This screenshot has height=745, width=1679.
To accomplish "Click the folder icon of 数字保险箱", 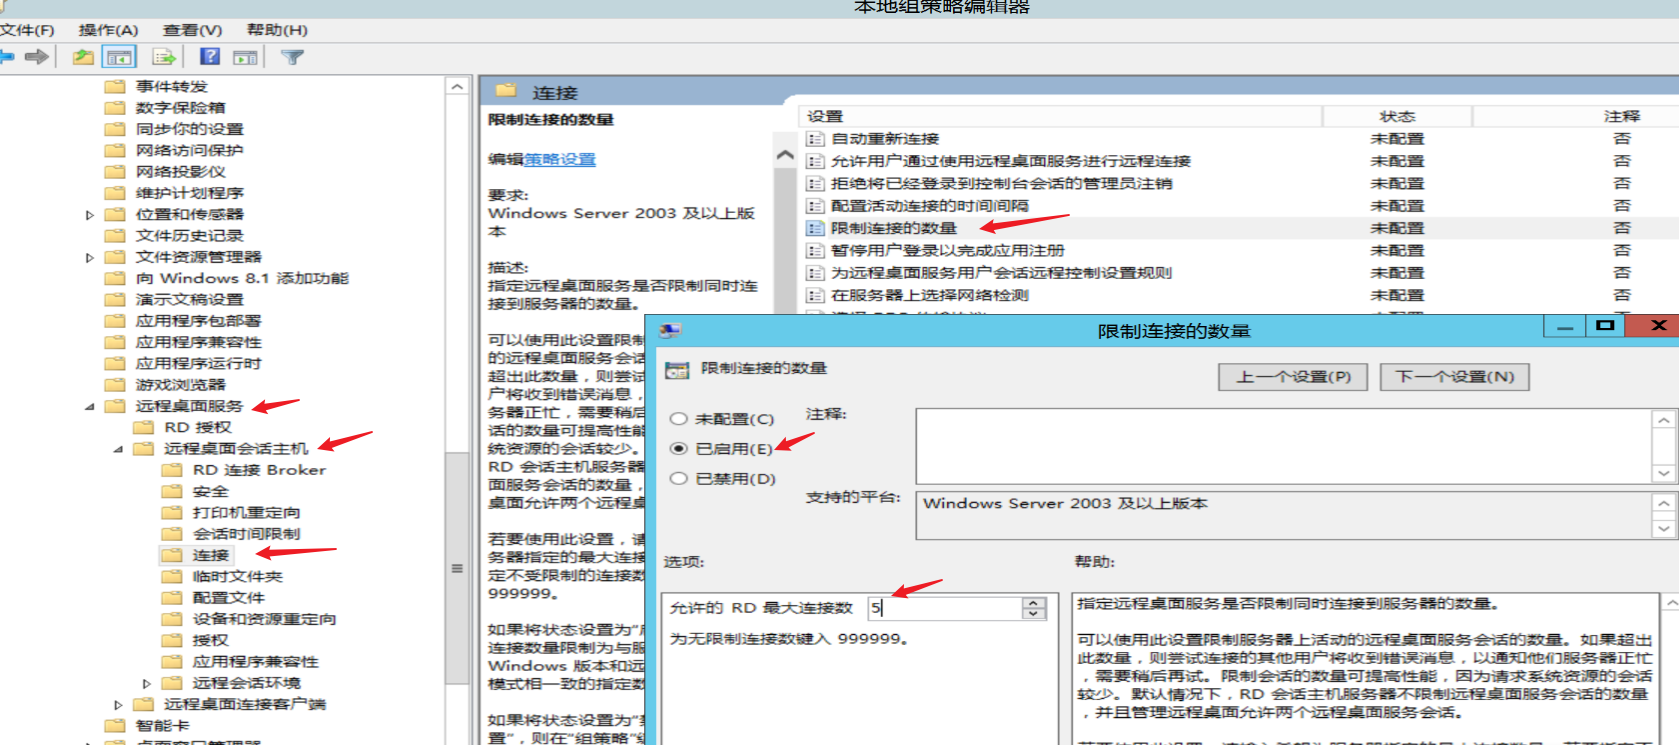I will click(115, 107).
